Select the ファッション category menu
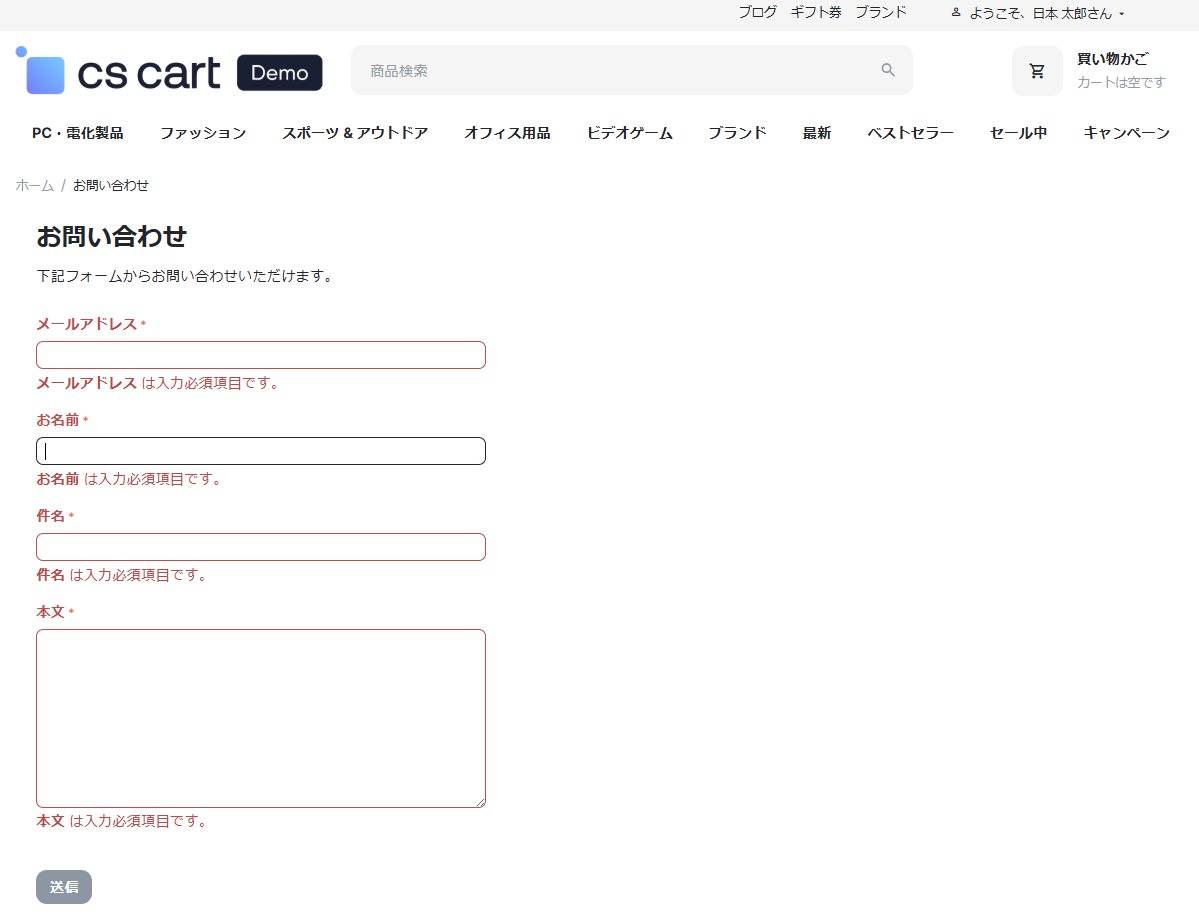Image resolution: width=1199 pixels, height=916 pixels. coord(203,133)
